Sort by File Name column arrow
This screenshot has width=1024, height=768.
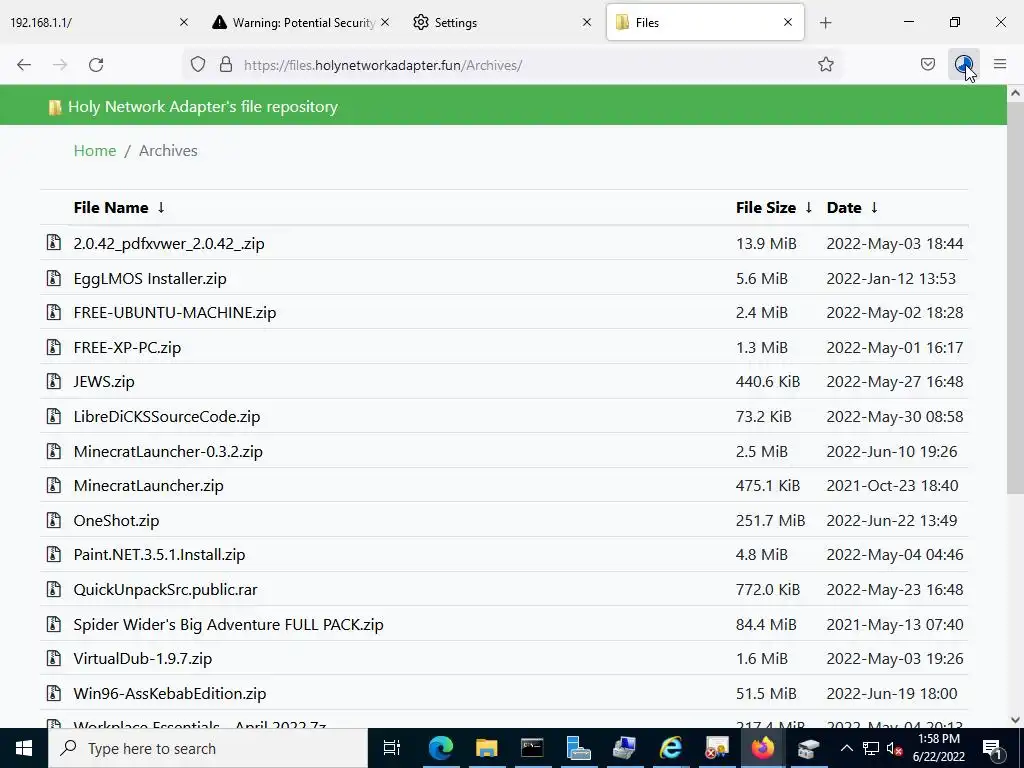coord(161,208)
